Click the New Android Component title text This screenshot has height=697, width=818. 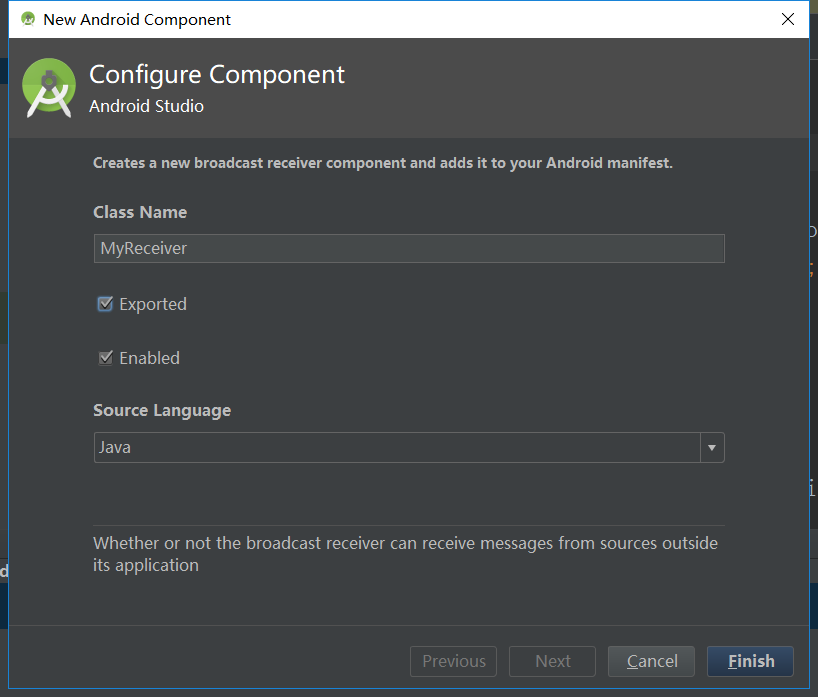pyautogui.click(x=137, y=20)
